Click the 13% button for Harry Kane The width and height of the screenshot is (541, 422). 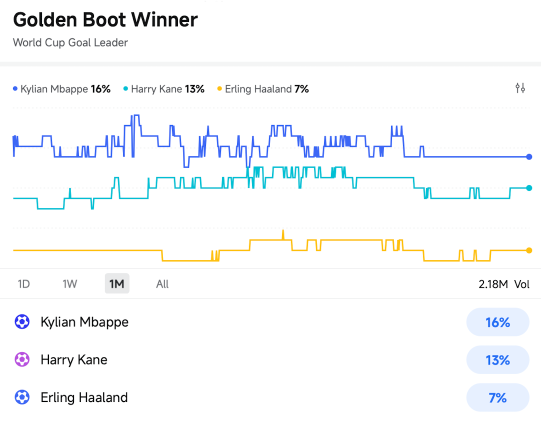(x=498, y=360)
